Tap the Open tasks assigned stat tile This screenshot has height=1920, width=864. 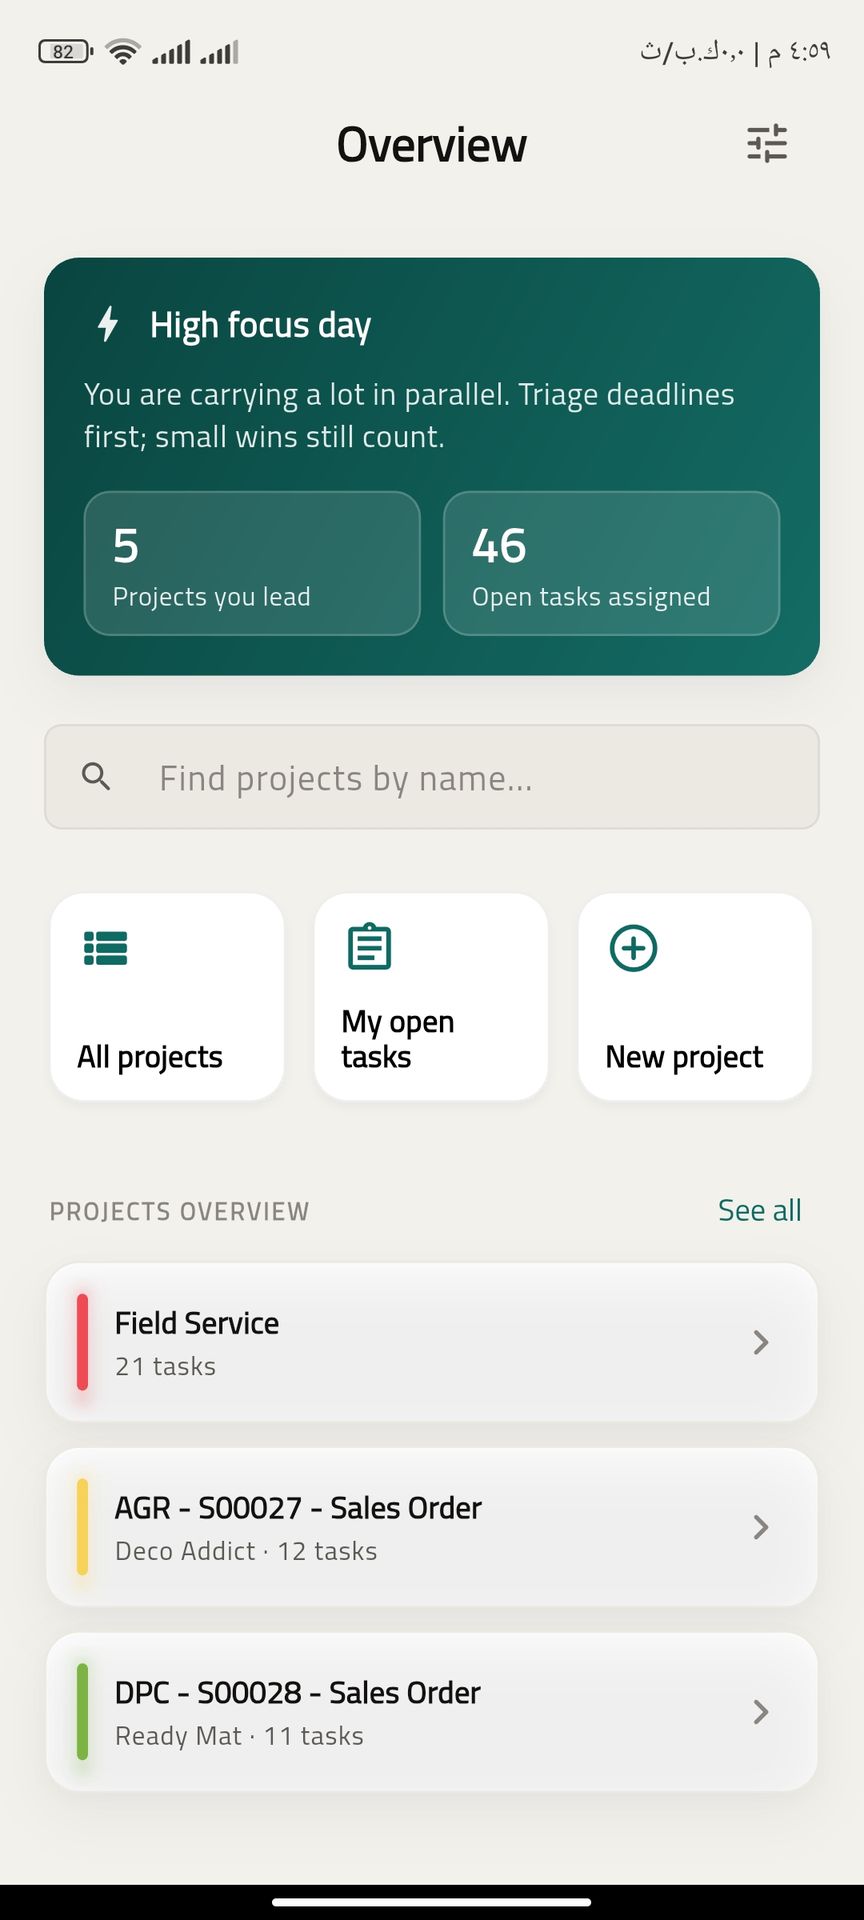click(611, 563)
